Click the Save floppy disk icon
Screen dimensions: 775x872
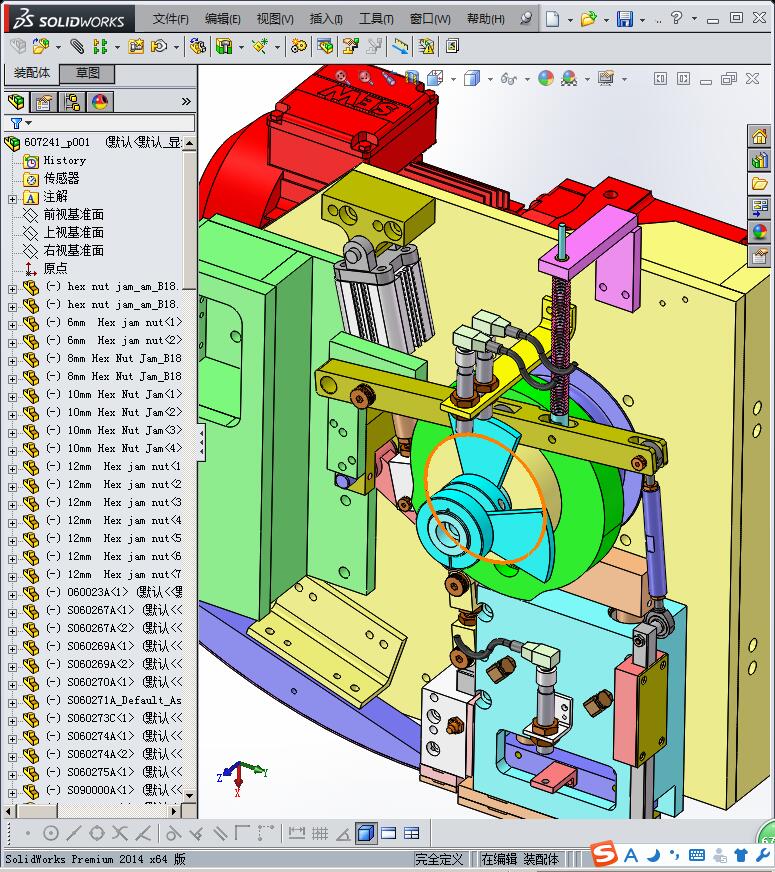(x=625, y=19)
